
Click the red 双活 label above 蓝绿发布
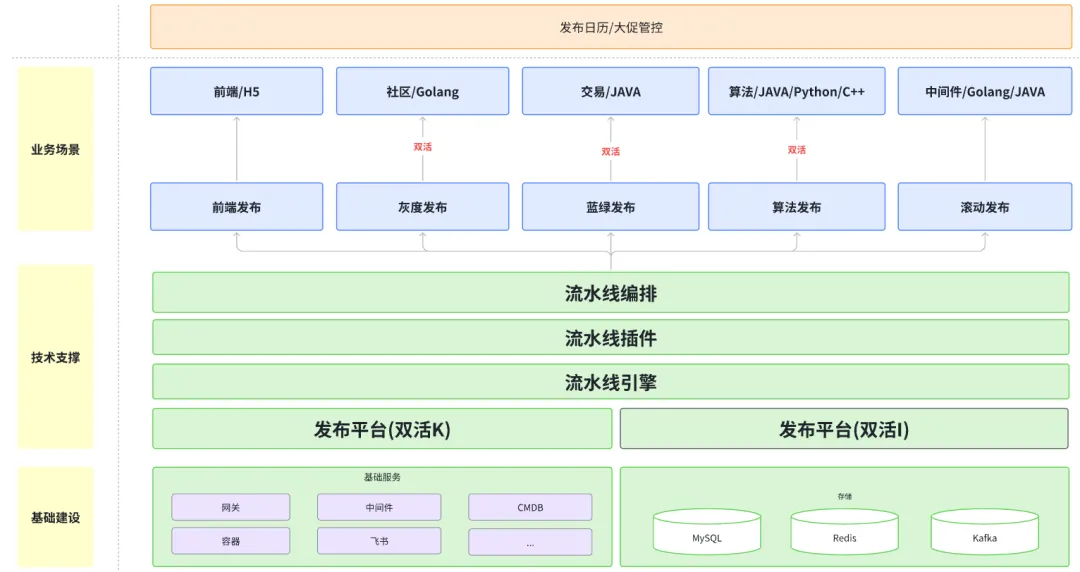point(610,151)
